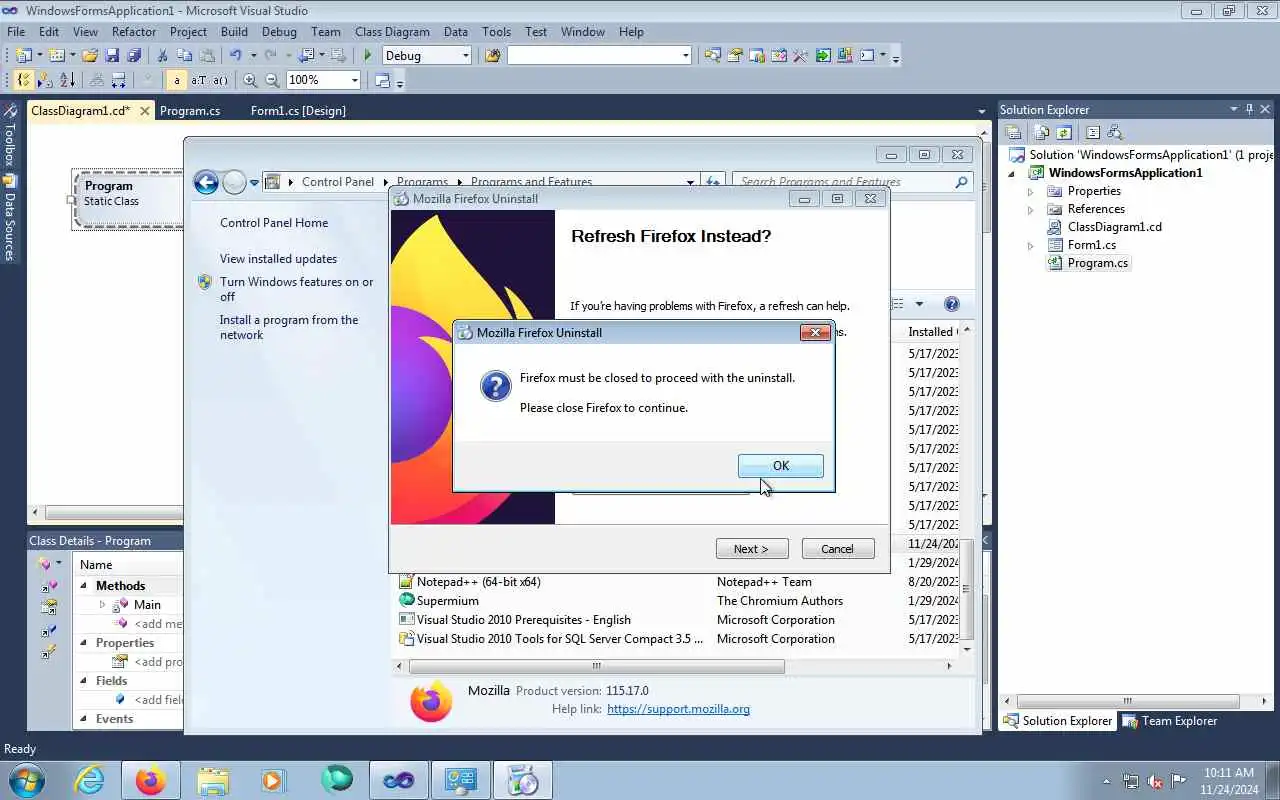Click the New Method icon in Class Details
This screenshot has width=1280, height=800.
pos(44,564)
